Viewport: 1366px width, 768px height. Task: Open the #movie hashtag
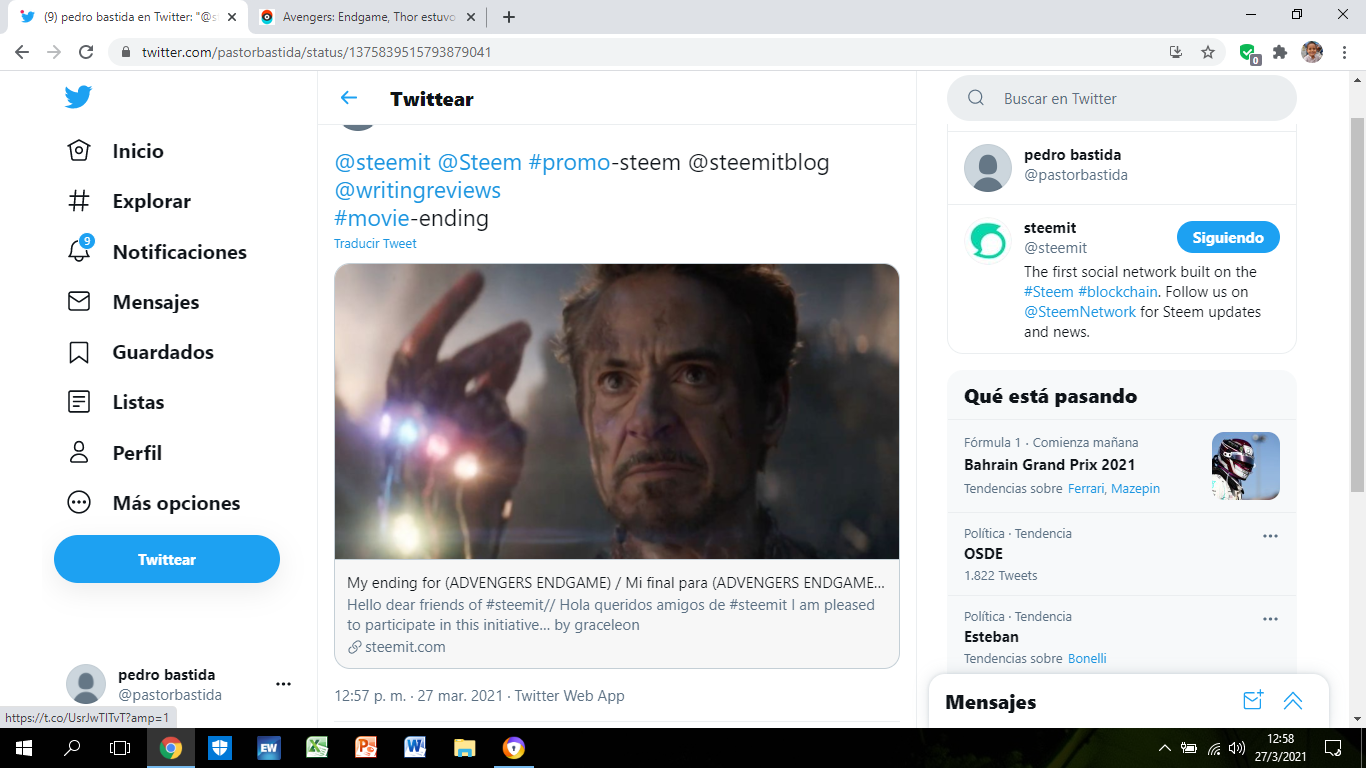click(372, 218)
